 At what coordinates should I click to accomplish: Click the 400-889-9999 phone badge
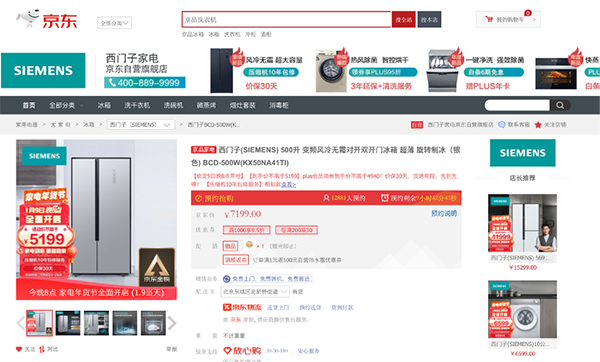145,83
